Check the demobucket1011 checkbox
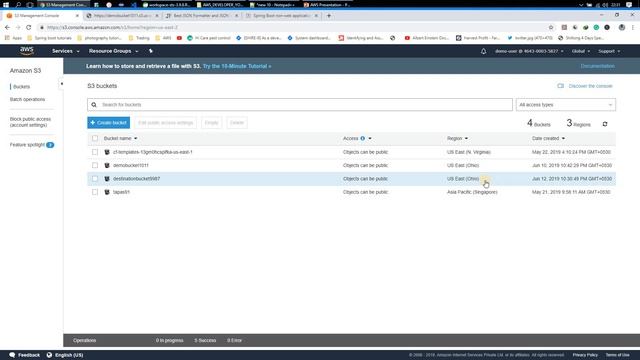Viewport: 640px width, 360px height. 95,165
